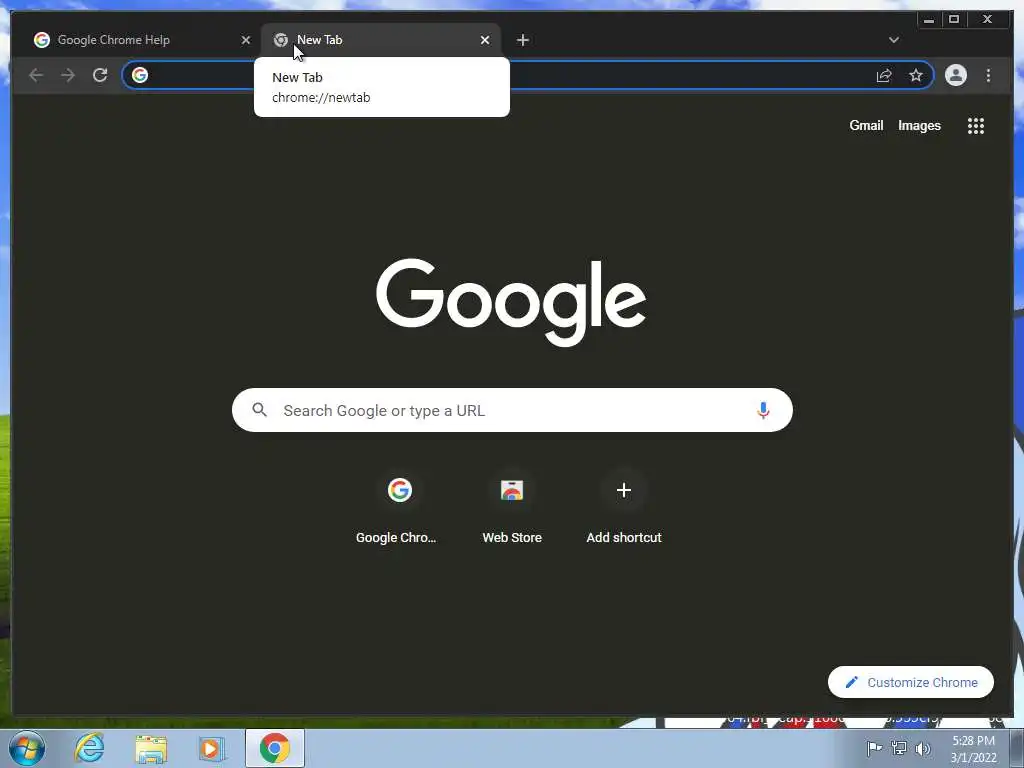Open the profile avatar menu
The image size is (1024, 768).
(955, 75)
